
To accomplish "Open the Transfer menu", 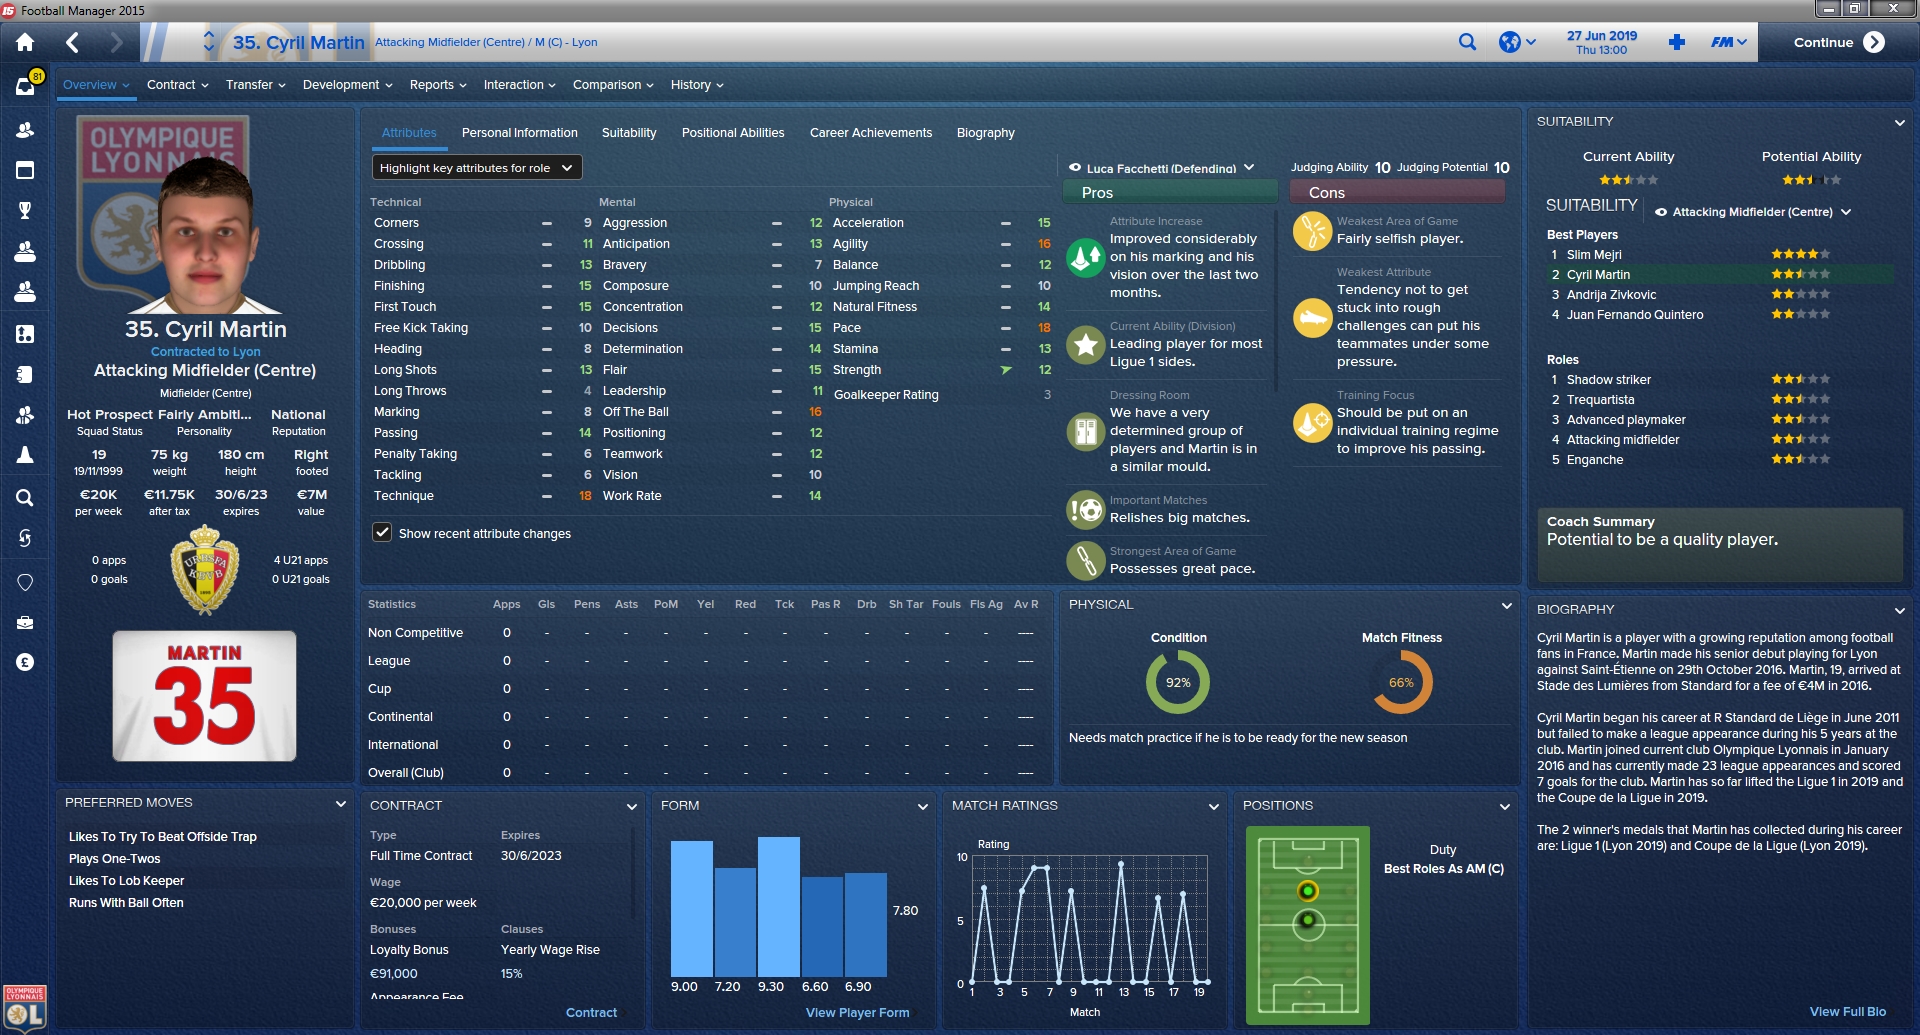I will click(256, 85).
